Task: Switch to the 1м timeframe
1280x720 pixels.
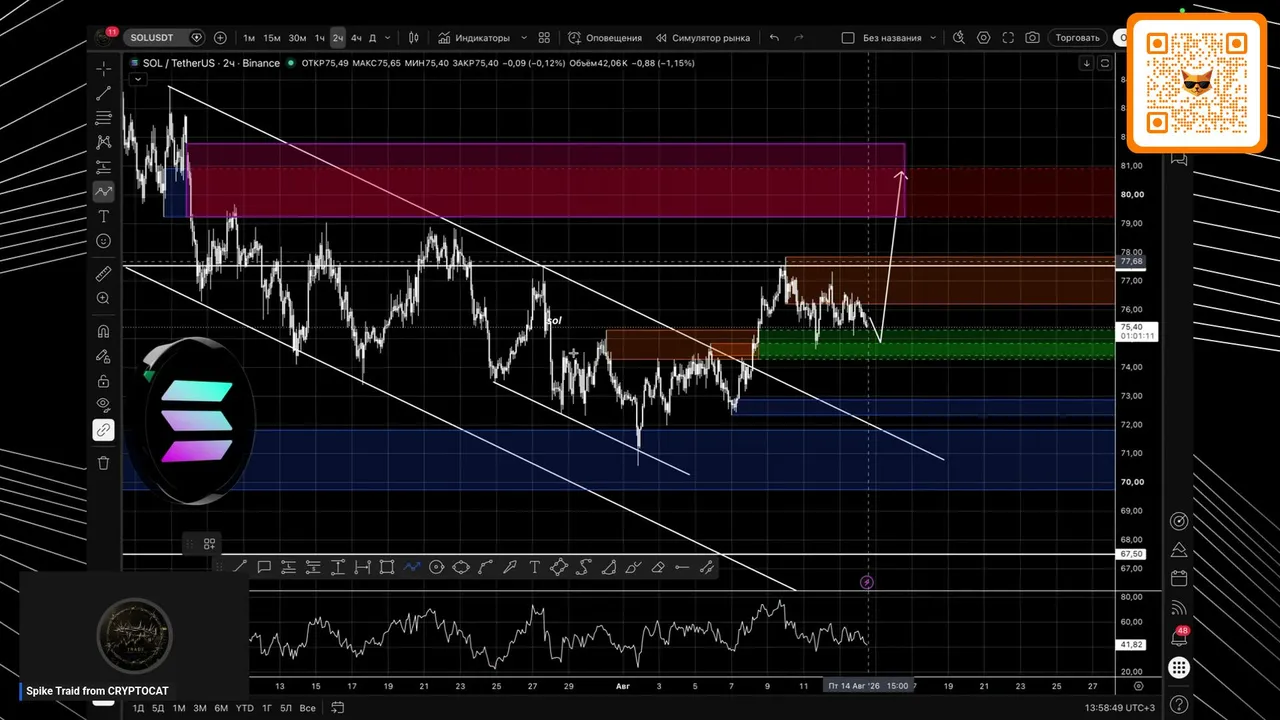Action: coord(249,38)
